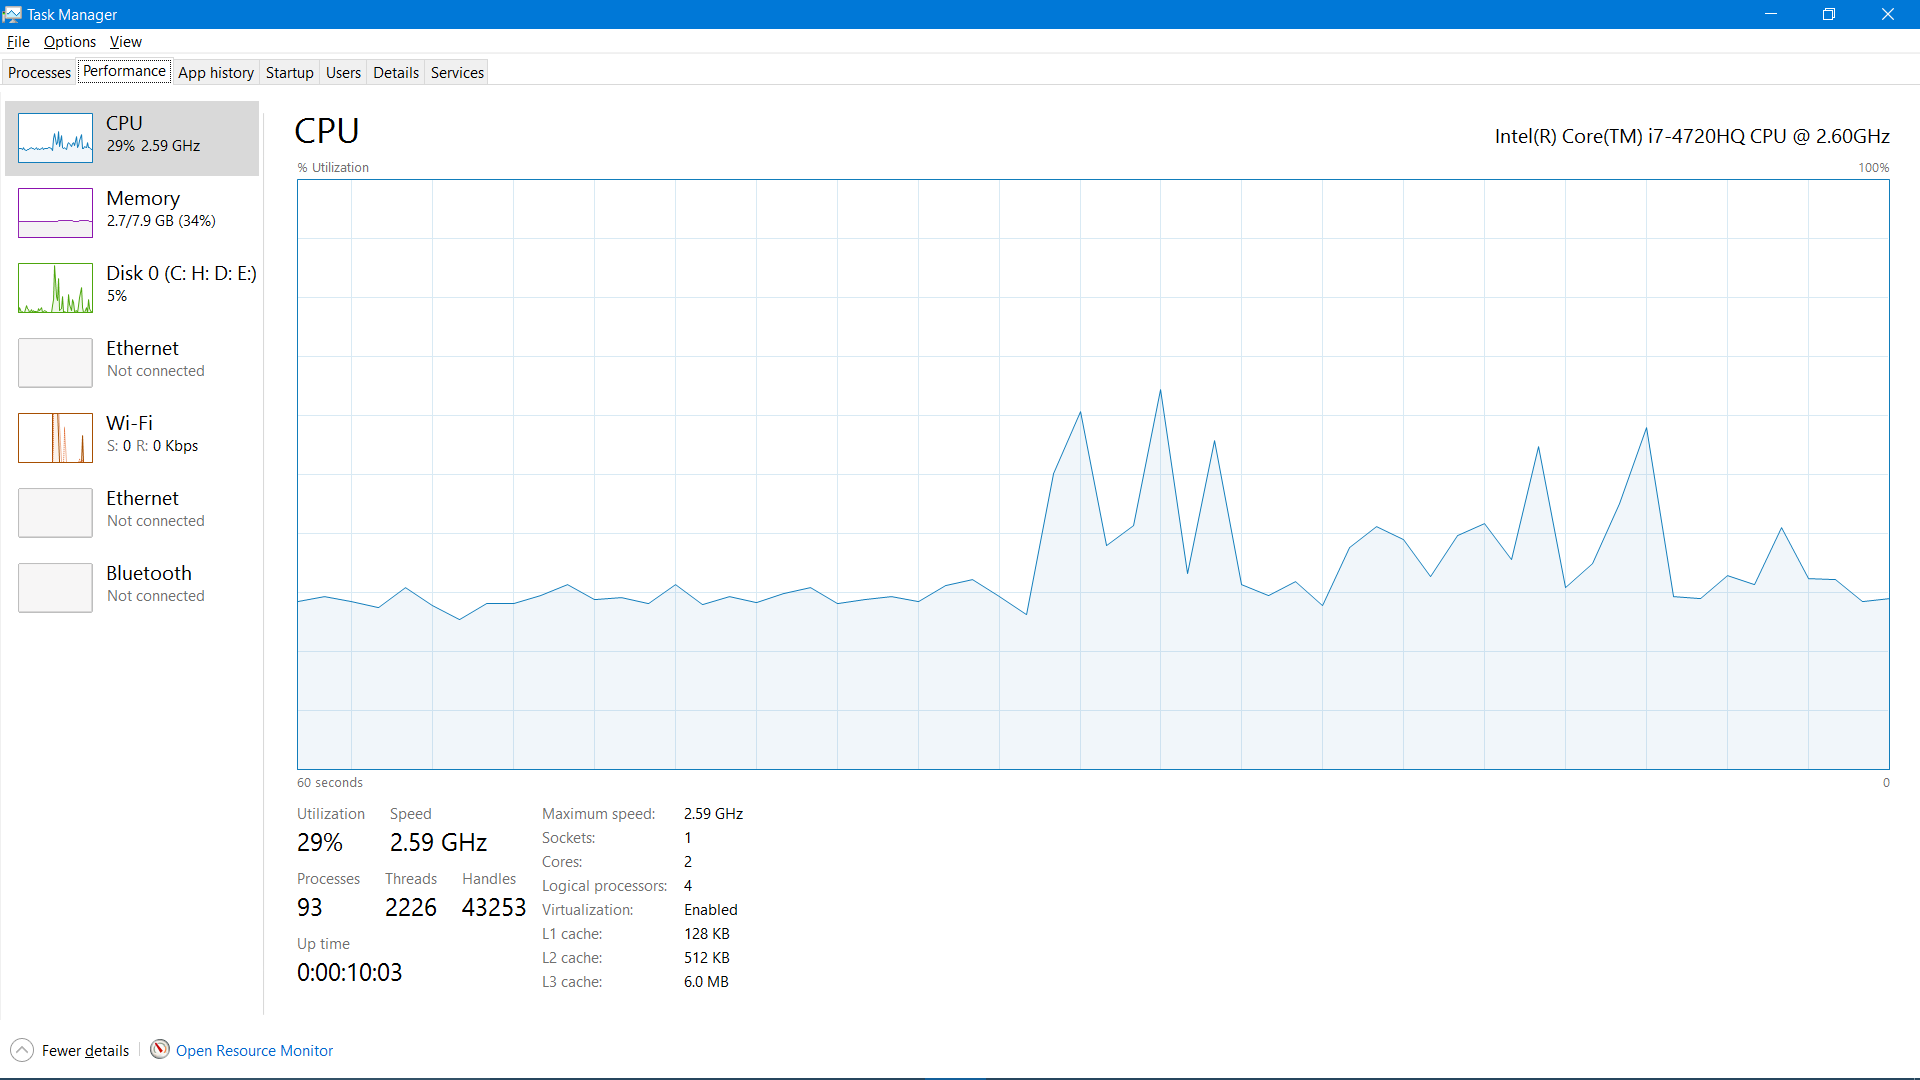Open the File menu
The width and height of the screenshot is (1920, 1080).
[x=18, y=41]
